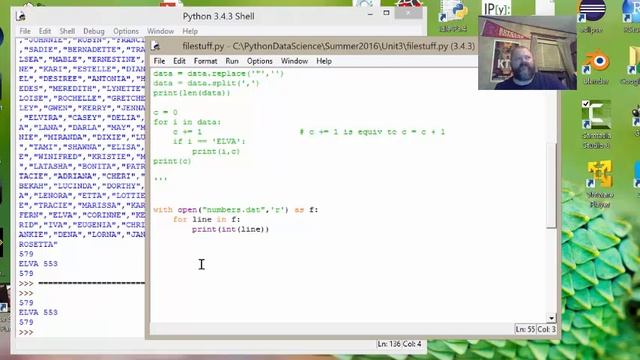Click the 'print(len(data))' code line
This screenshot has height=360, width=640.
tap(192, 93)
